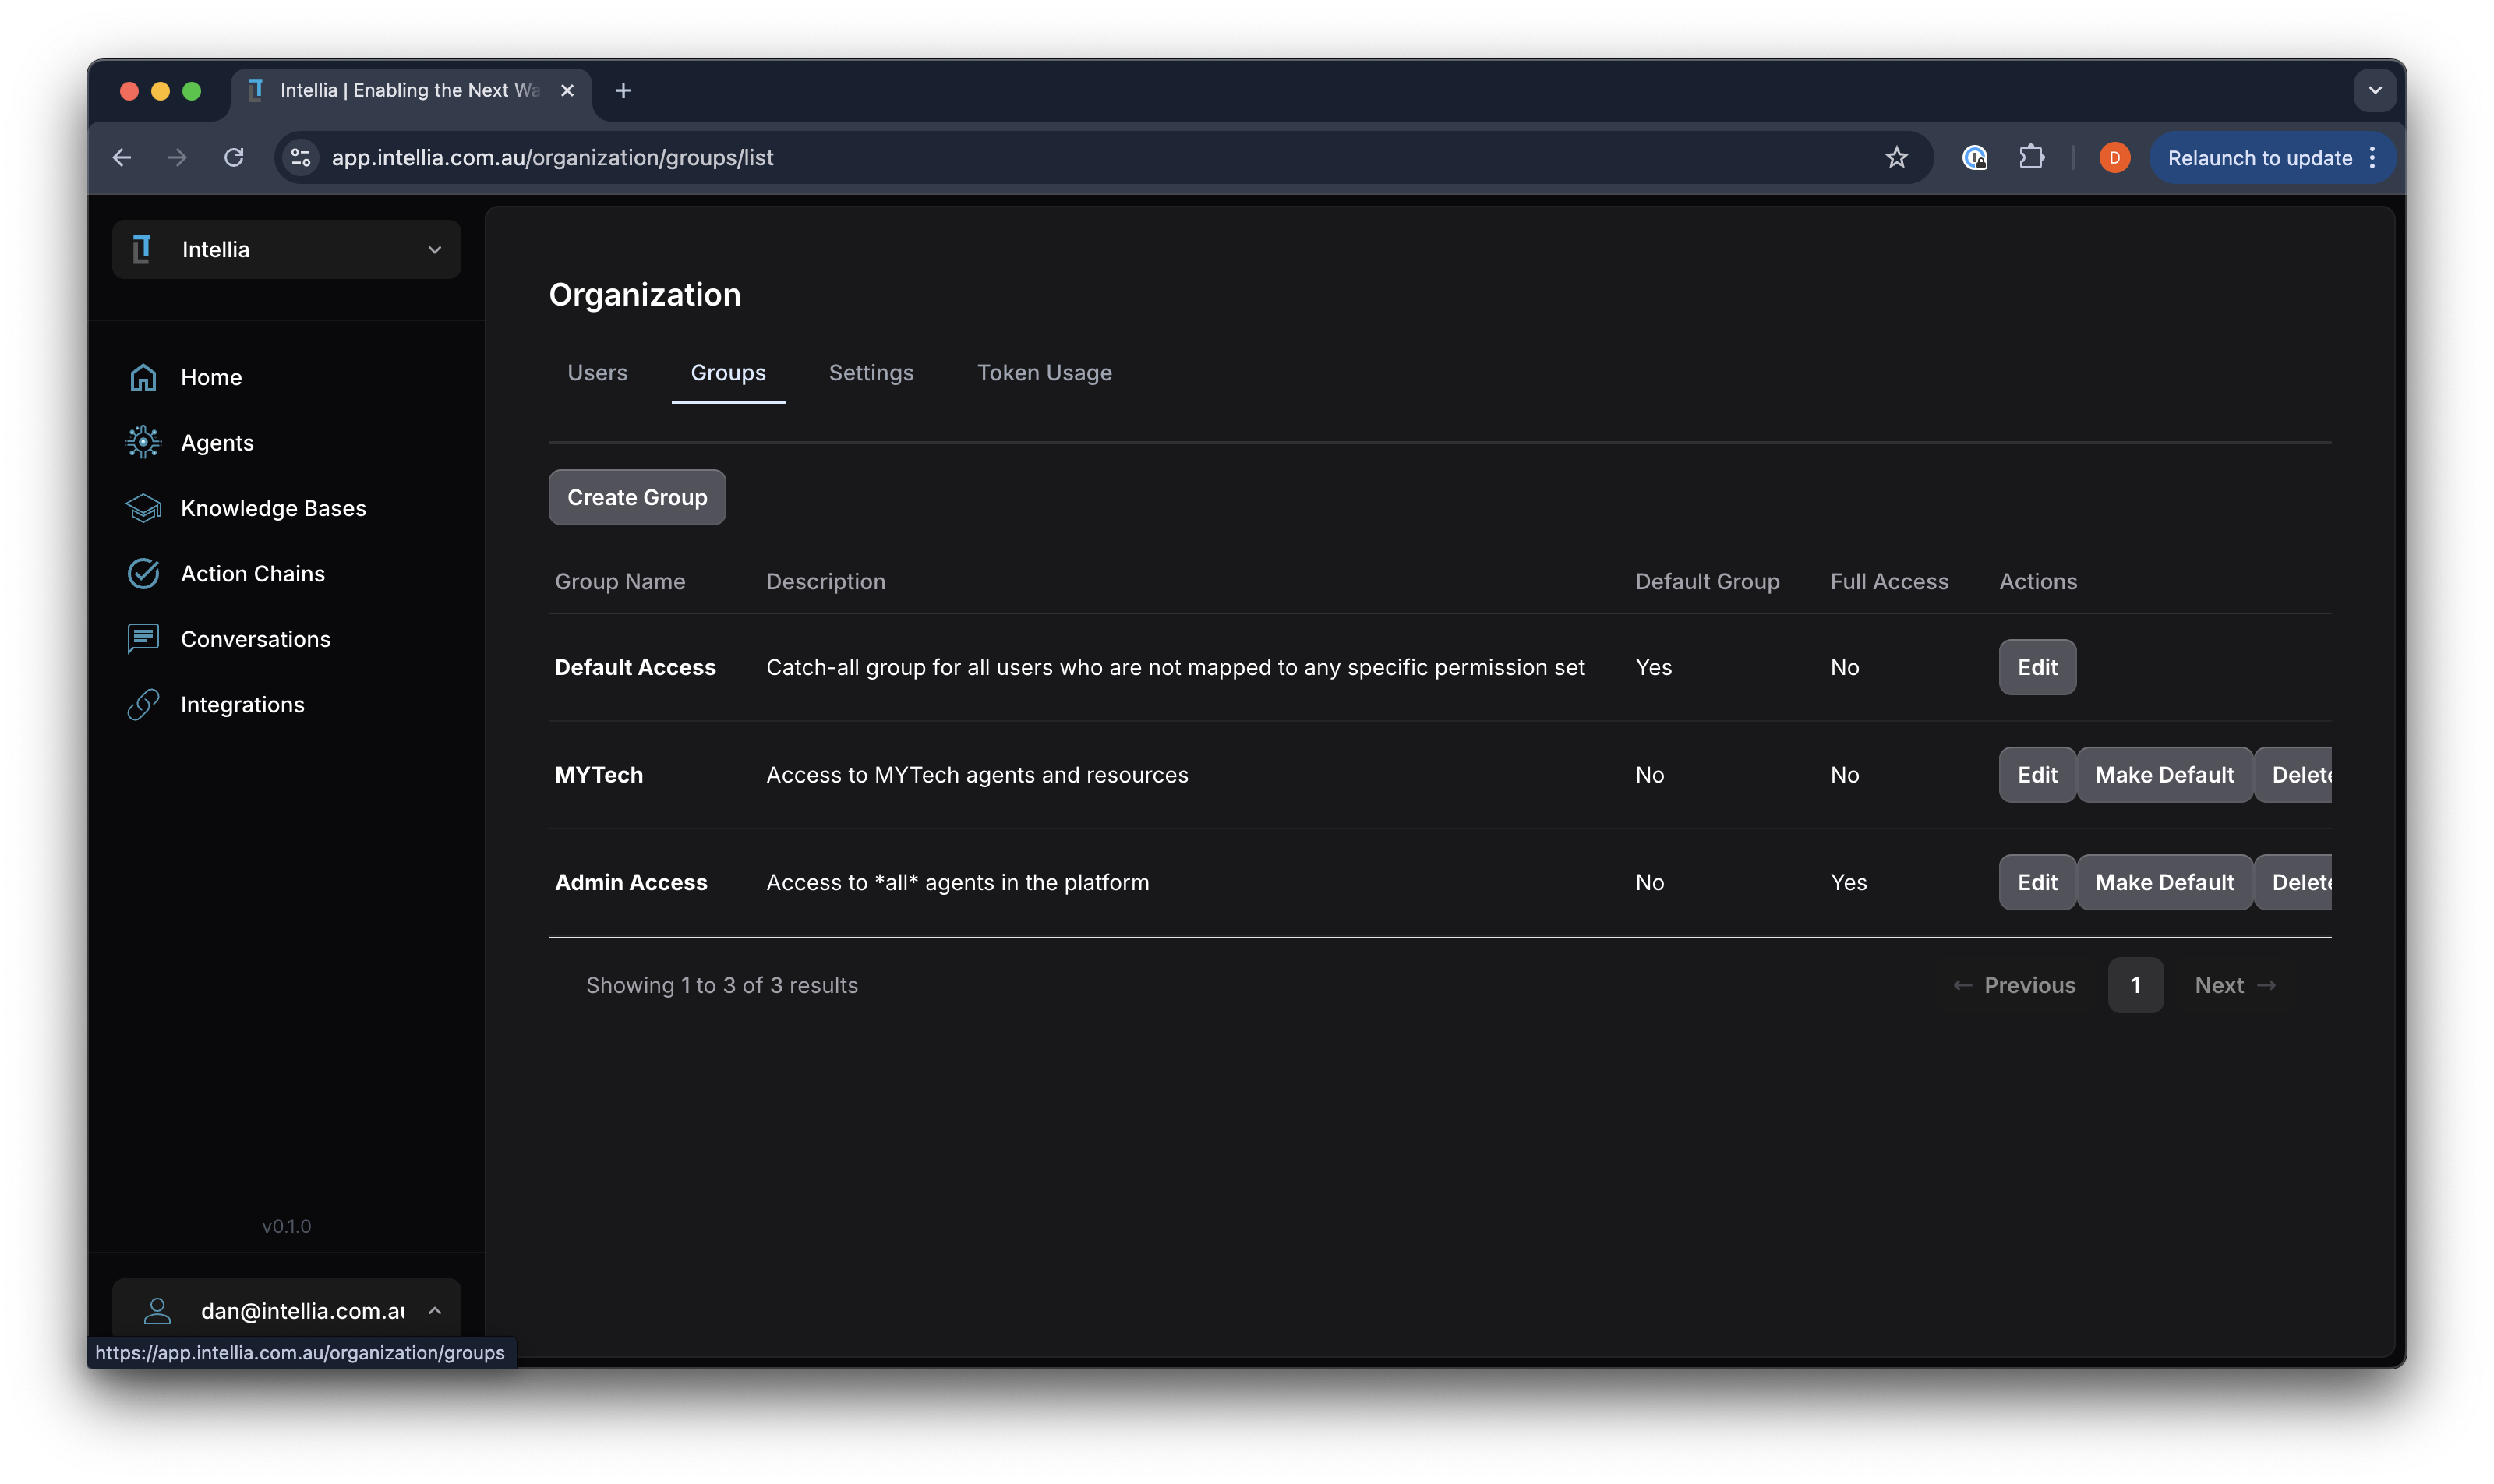Click Admin Access's Full Access 'Yes' value
Image resolution: width=2494 pixels, height=1484 pixels.
[1848, 882]
